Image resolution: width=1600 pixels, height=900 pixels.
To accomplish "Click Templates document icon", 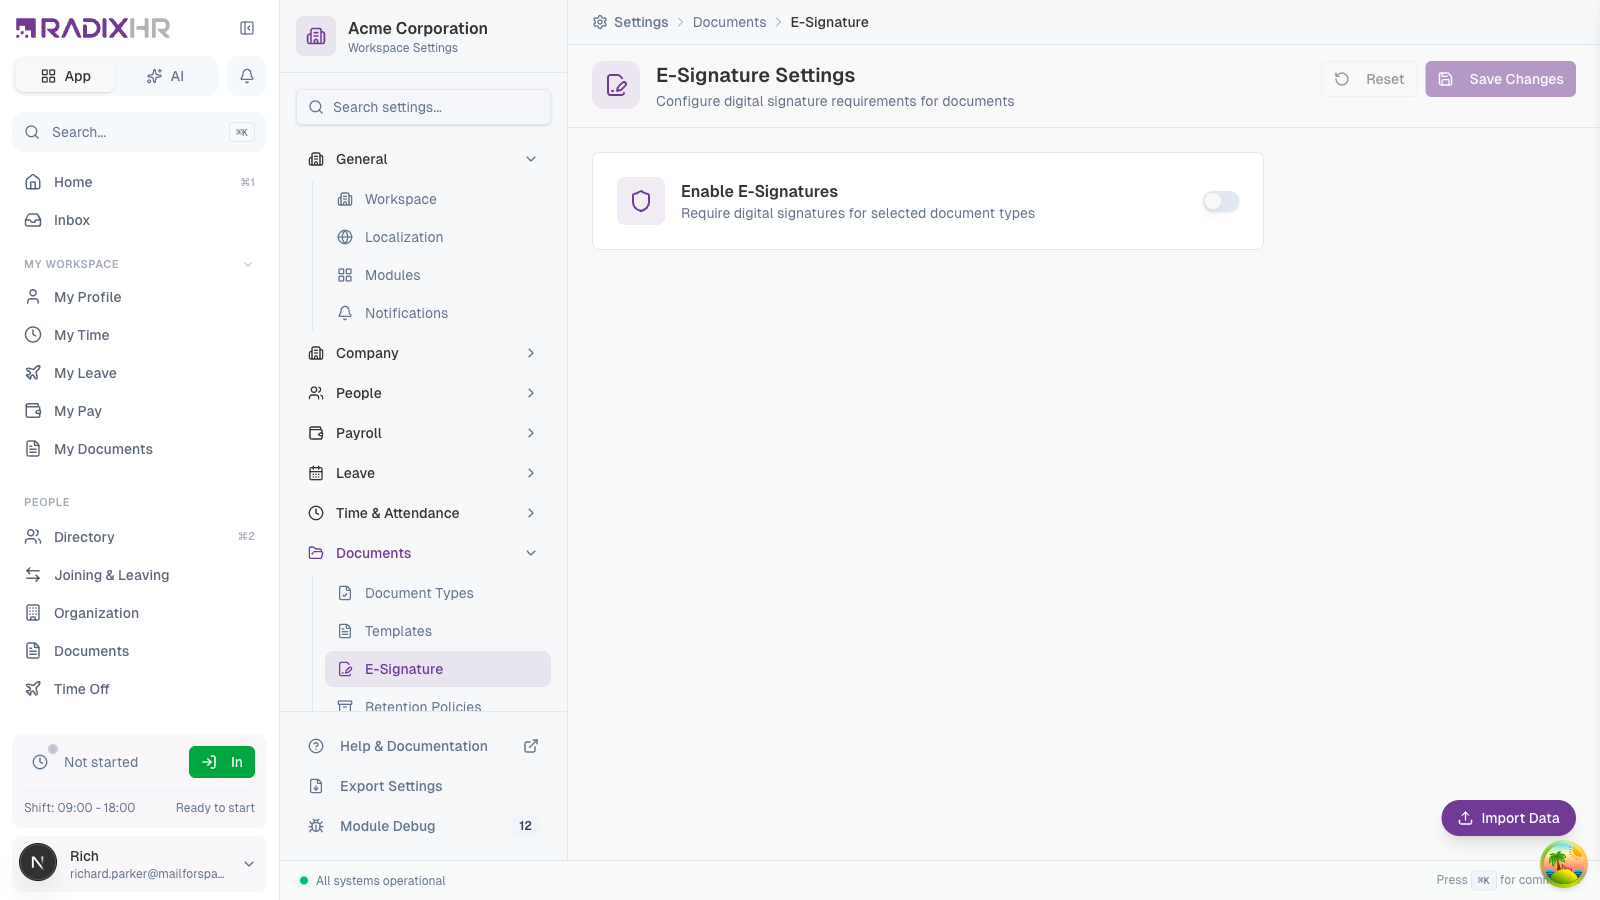I will 345,631.
